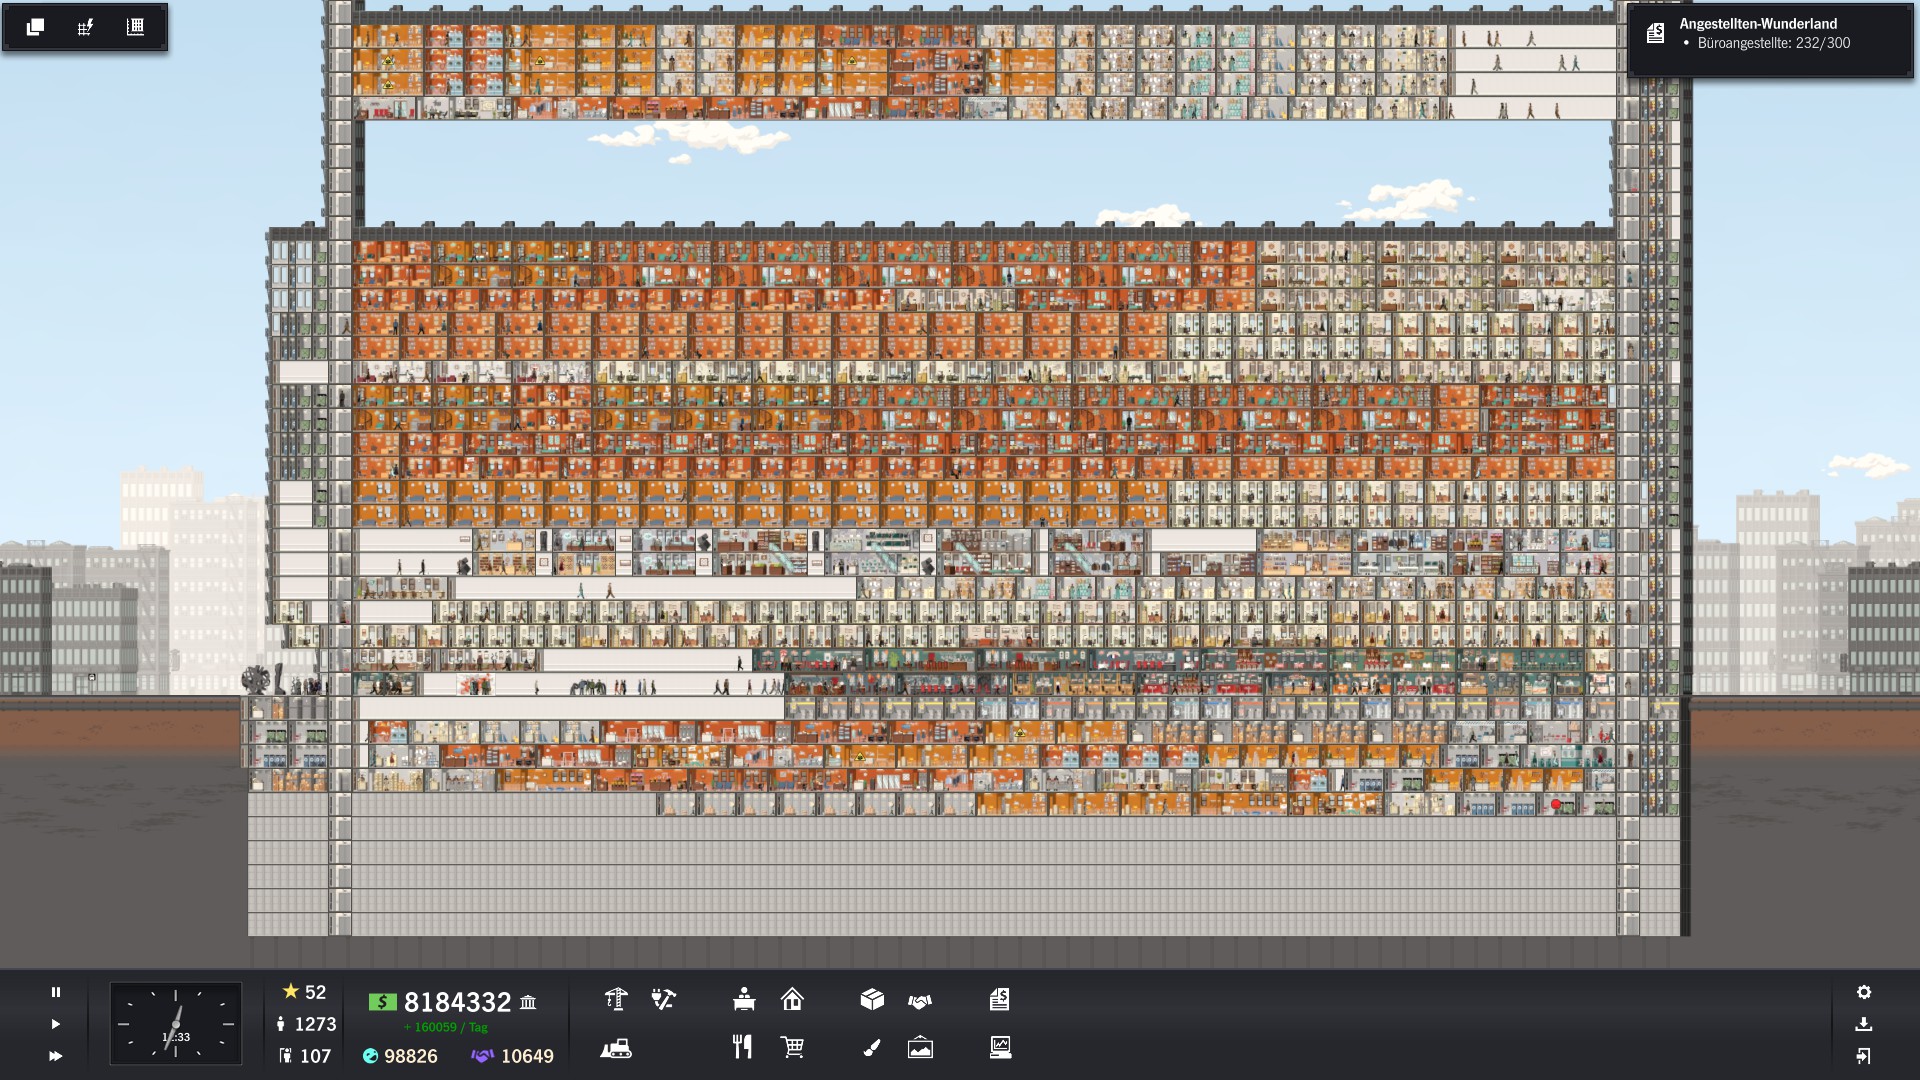This screenshot has width=1920, height=1080.
Task: Open the services box category
Action: [872, 999]
